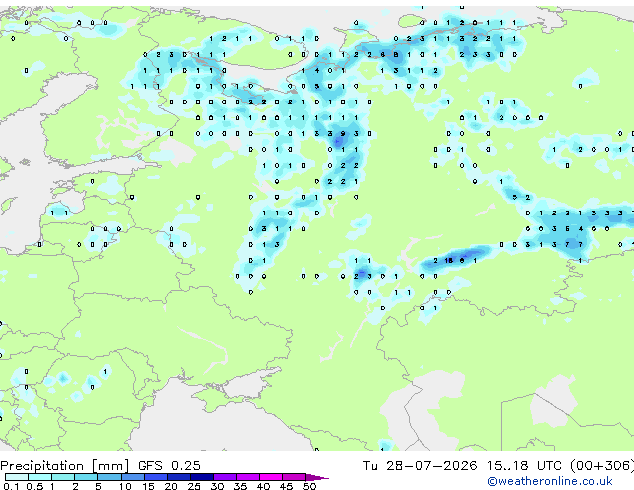
Task: Click the 25 to 30 mm dark blue swatch
Action: click(x=201, y=477)
